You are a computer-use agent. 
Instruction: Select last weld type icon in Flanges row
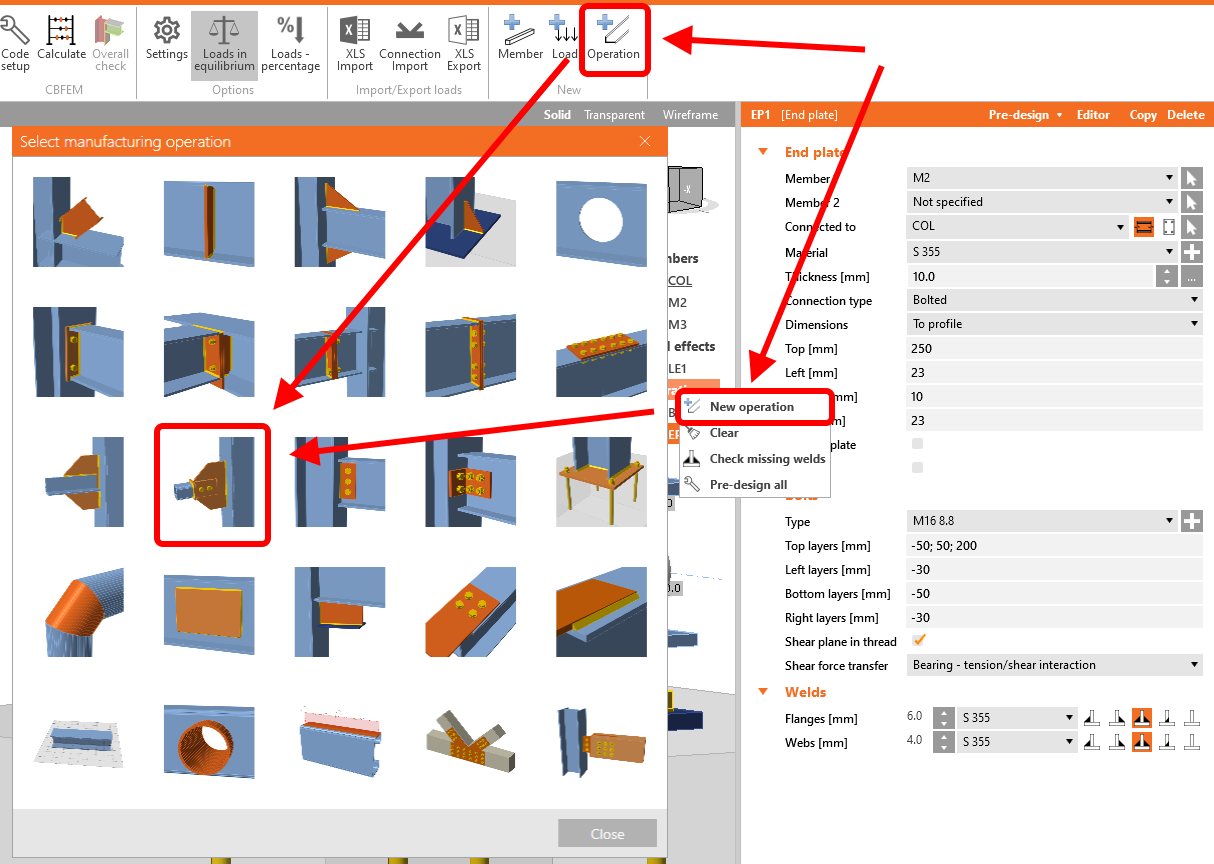[1192, 717]
